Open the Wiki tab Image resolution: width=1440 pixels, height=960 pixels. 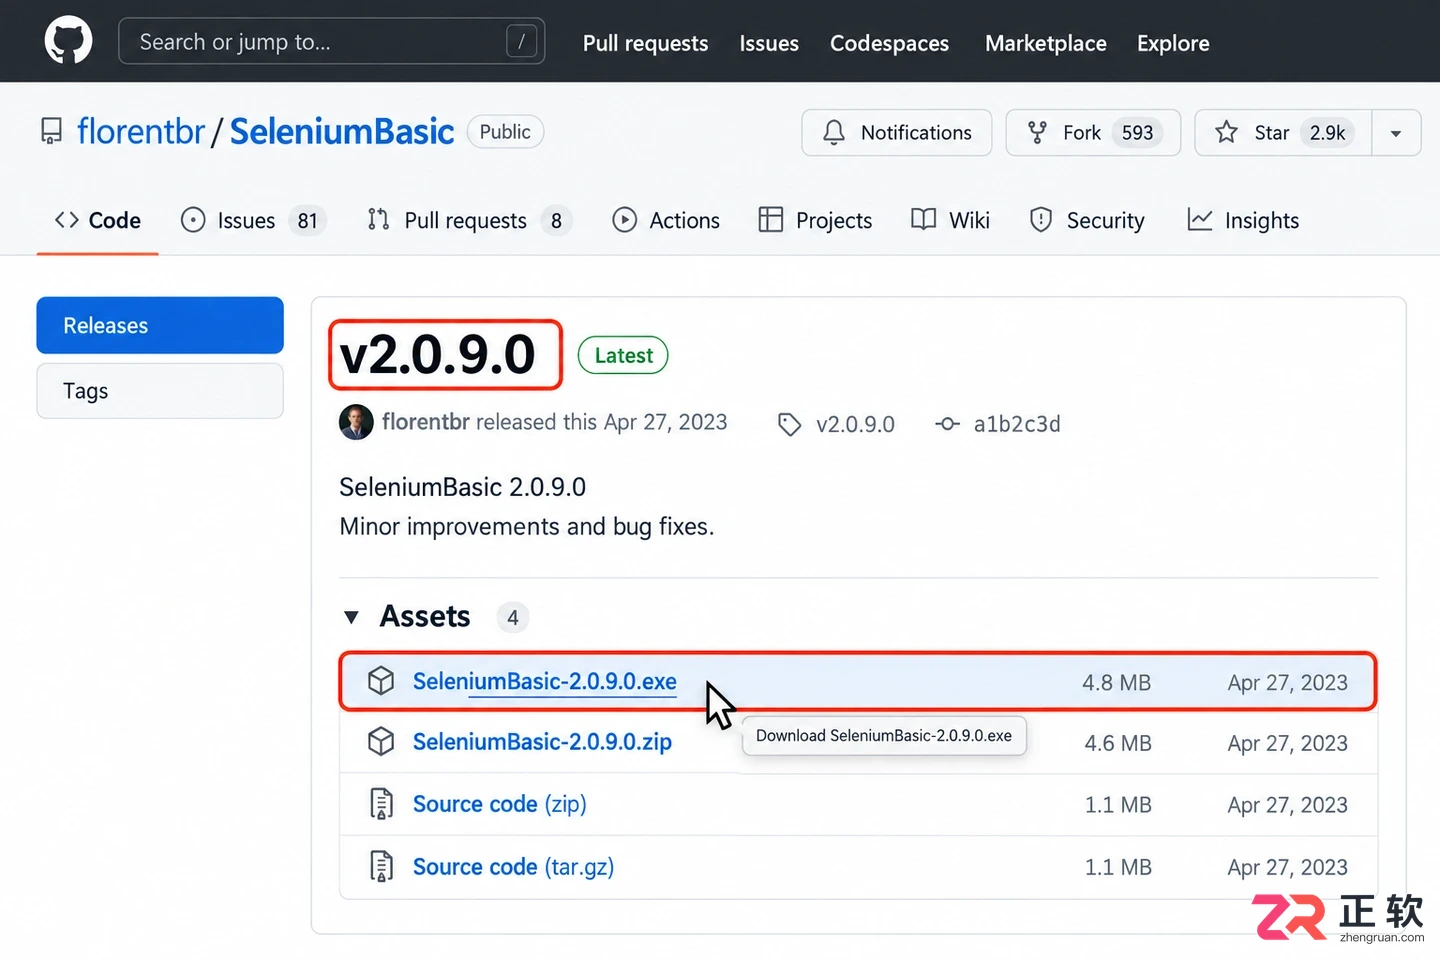click(950, 220)
